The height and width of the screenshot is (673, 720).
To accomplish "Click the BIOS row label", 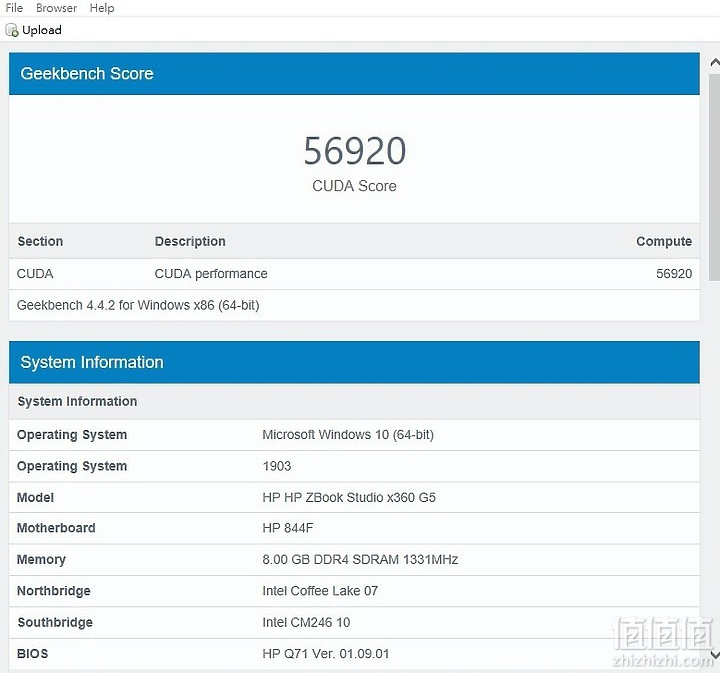I will coord(33,654).
